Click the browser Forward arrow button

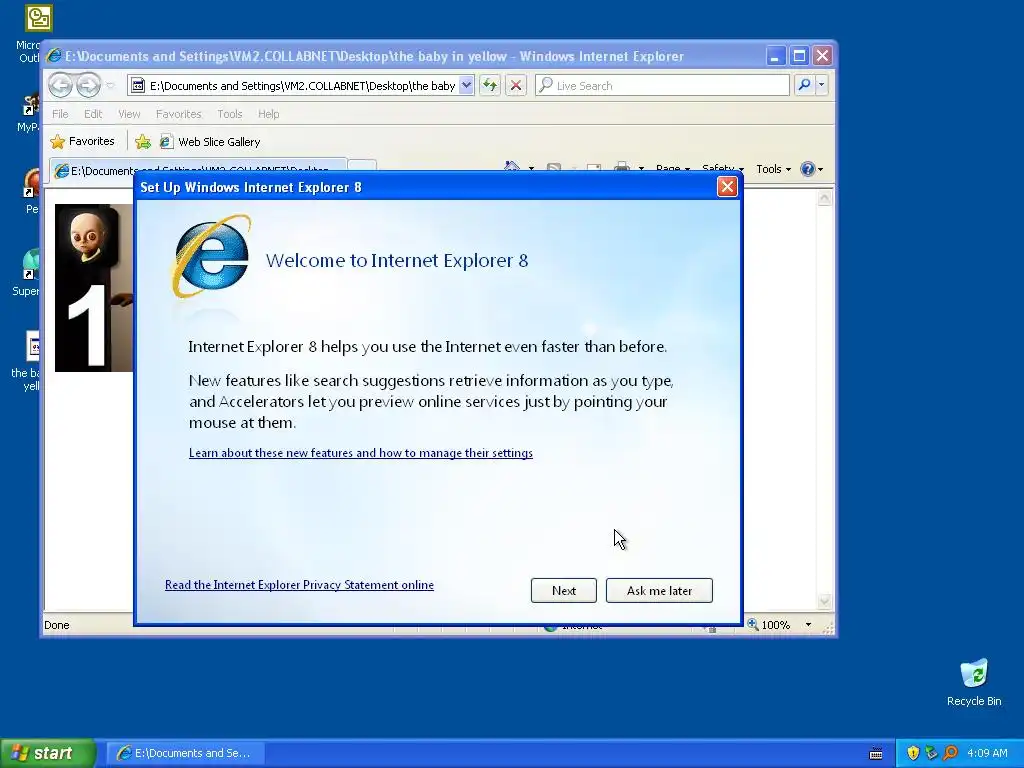click(x=89, y=85)
